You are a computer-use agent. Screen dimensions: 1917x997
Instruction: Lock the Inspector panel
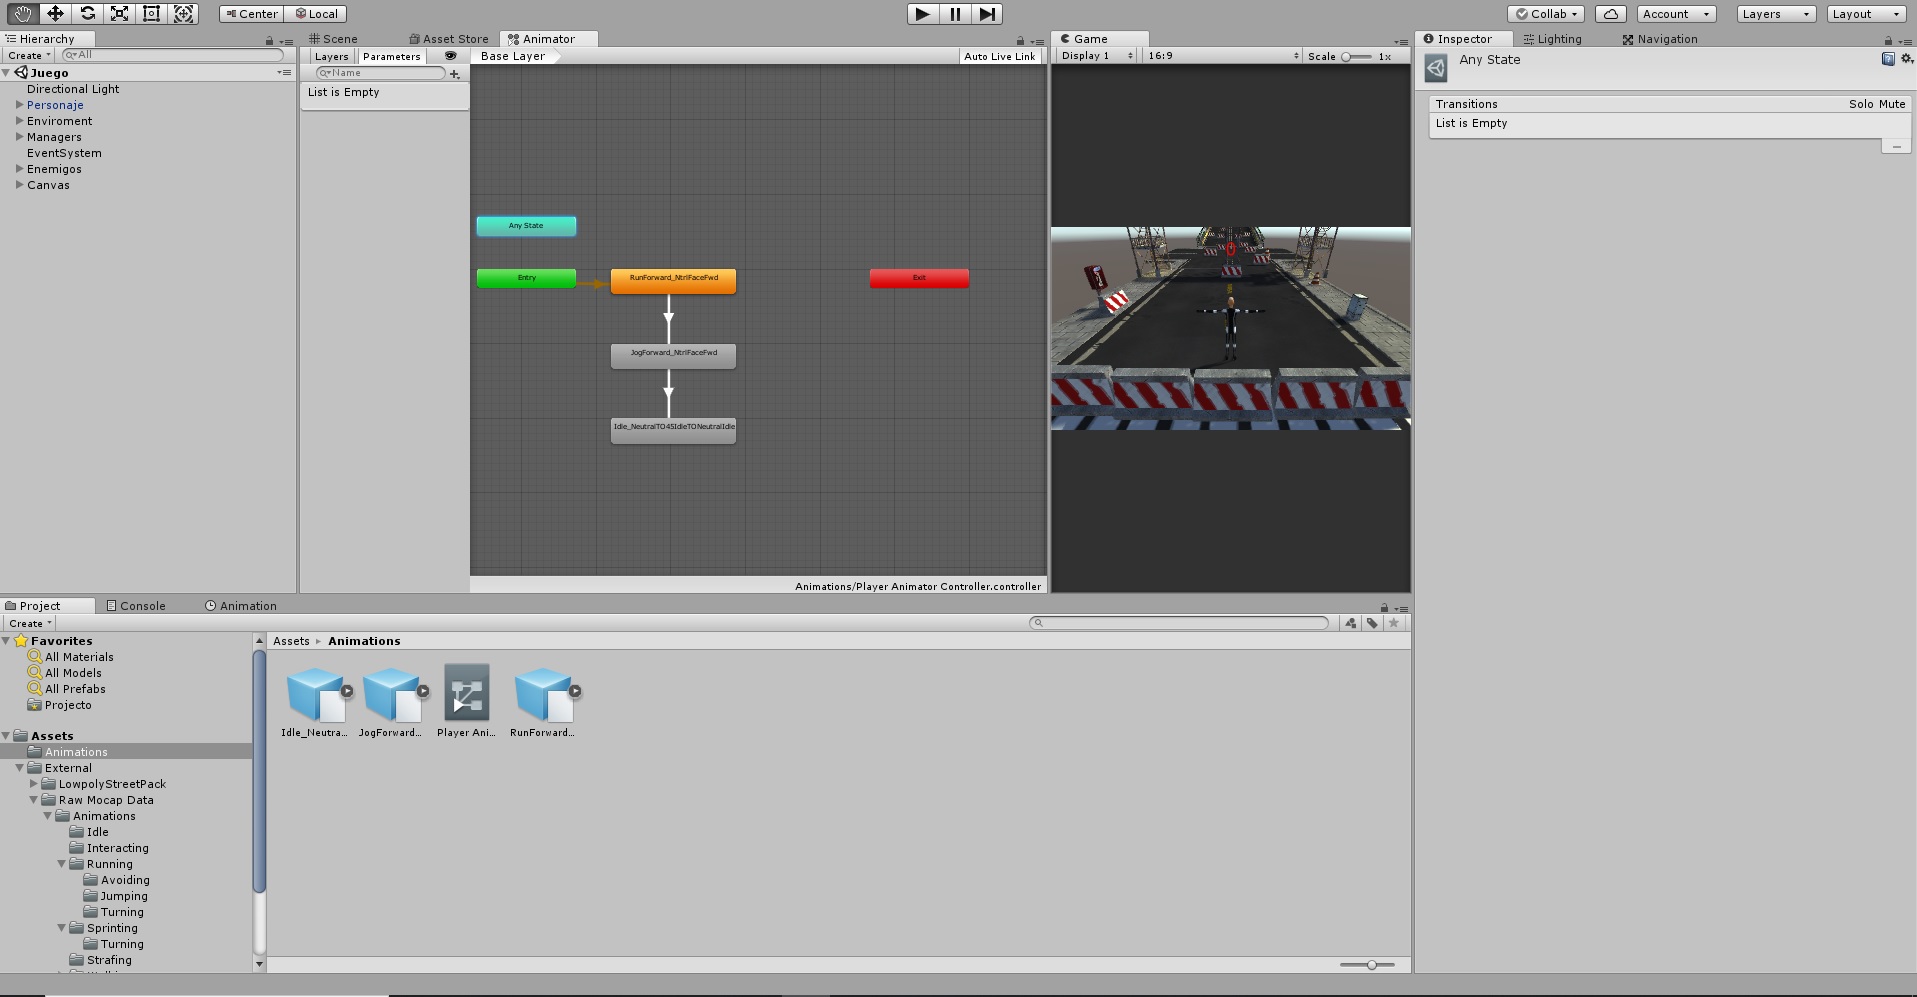click(1889, 40)
